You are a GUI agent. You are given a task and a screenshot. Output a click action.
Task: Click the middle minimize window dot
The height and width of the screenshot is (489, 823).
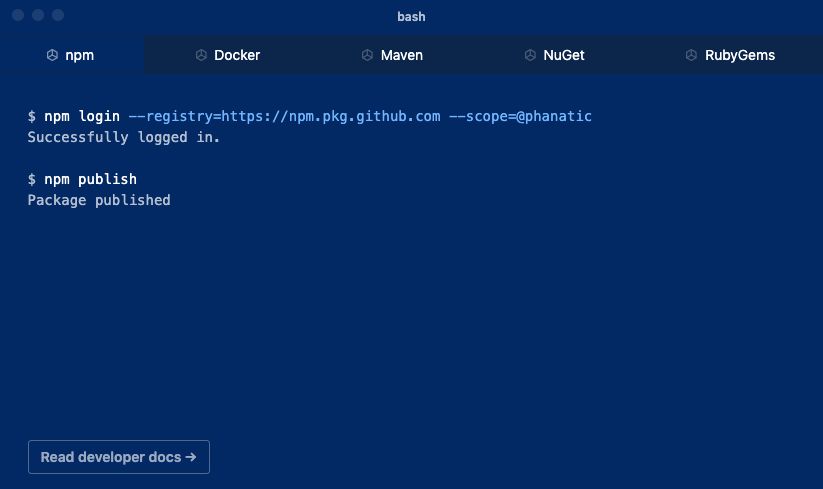(x=38, y=15)
